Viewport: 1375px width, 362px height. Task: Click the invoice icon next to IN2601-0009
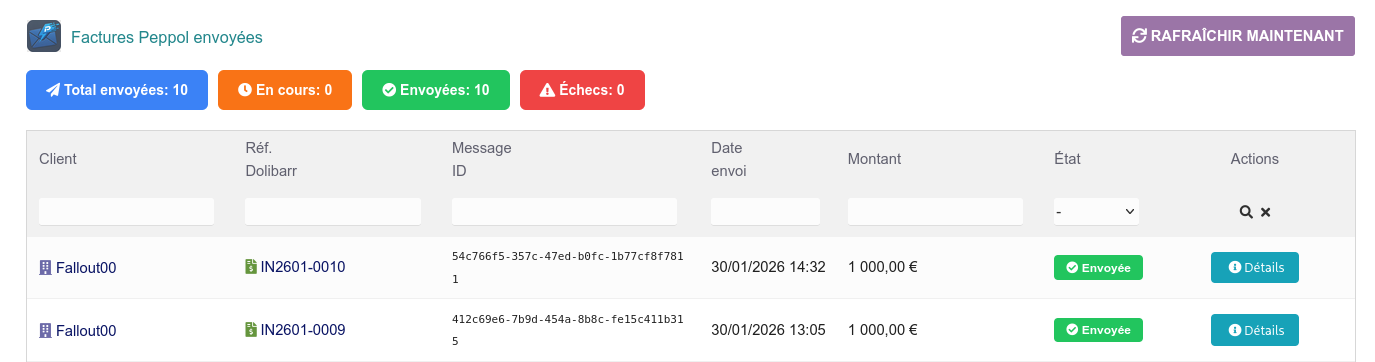251,329
